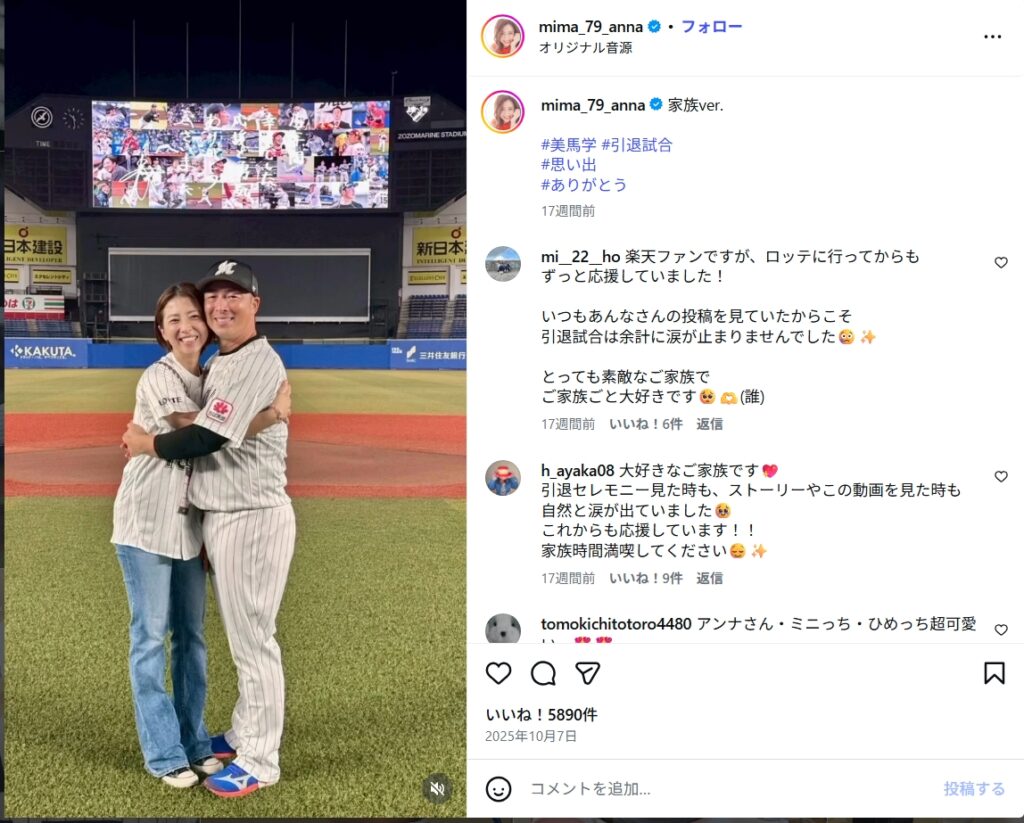View the list of 5890 likes
This screenshot has height=823, width=1024.
click(x=541, y=715)
